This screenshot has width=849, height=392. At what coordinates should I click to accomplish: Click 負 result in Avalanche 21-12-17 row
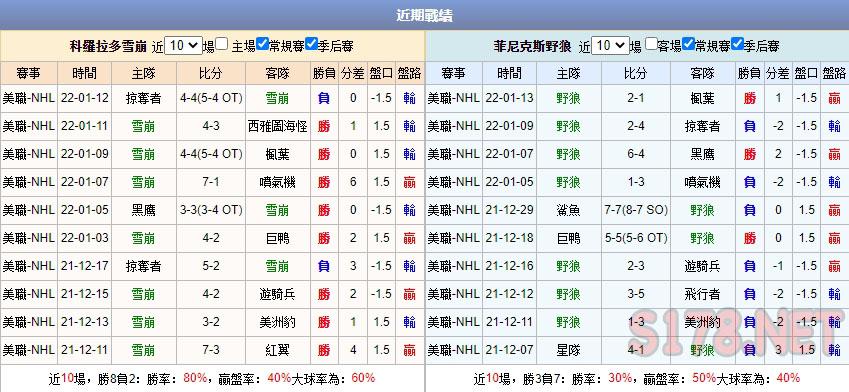tap(324, 266)
